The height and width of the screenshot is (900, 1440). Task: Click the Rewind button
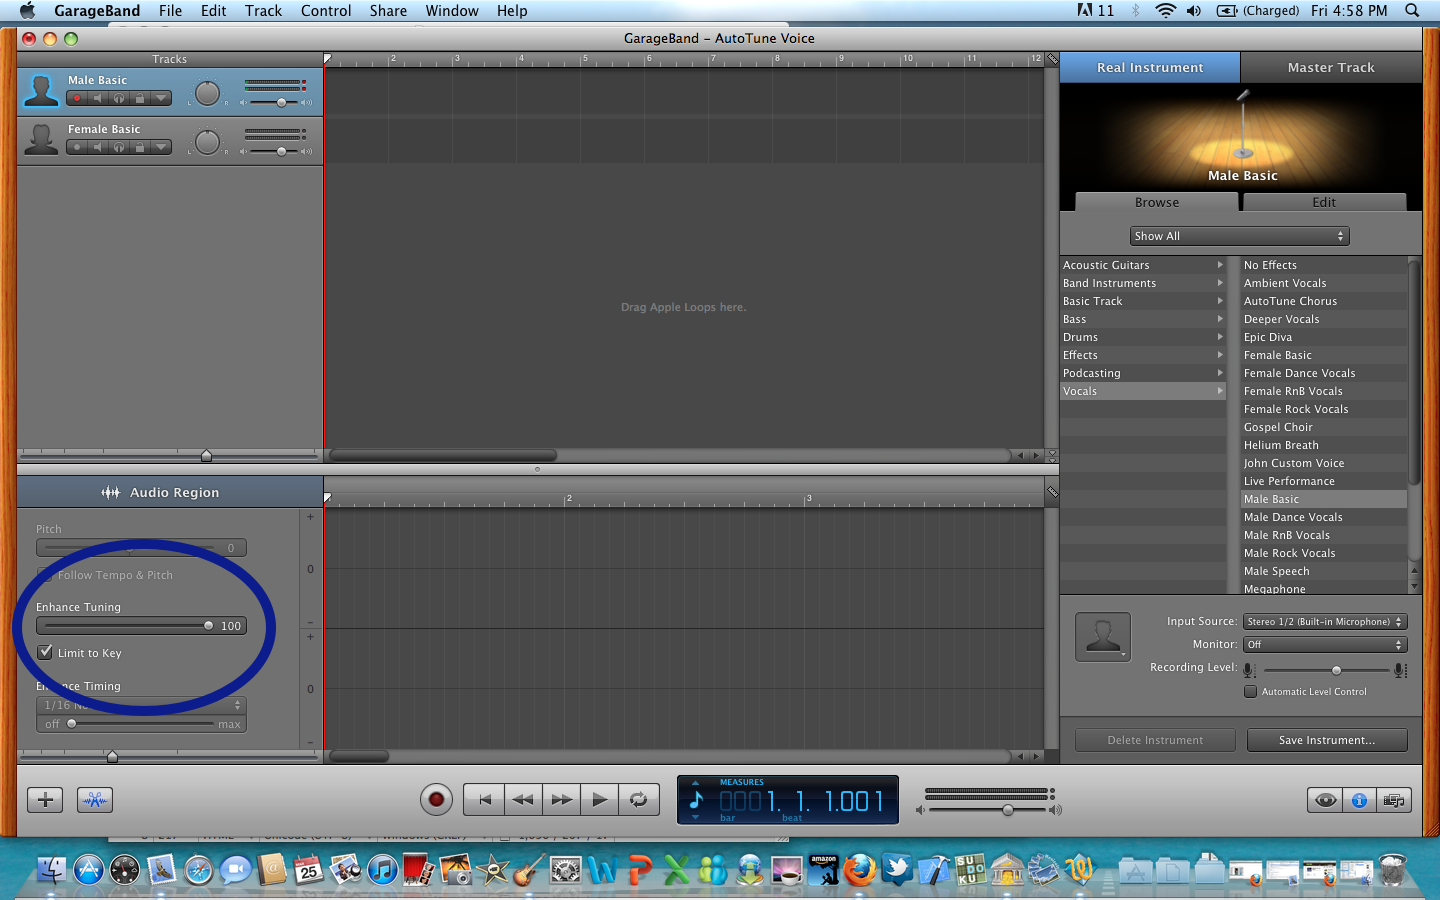pos(523,799)
